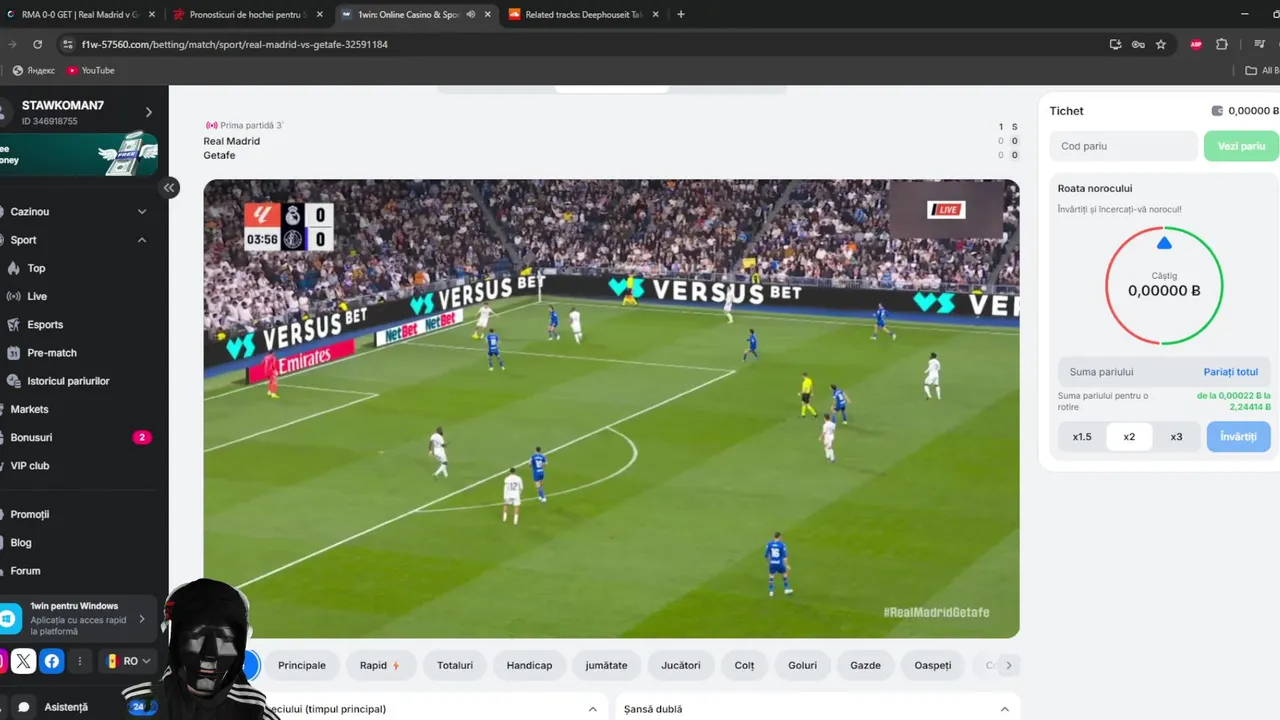Select the Principale market tab
The height and width of the screenshot is (720, 1280).
pyautogui.click(x=302, y=665)
